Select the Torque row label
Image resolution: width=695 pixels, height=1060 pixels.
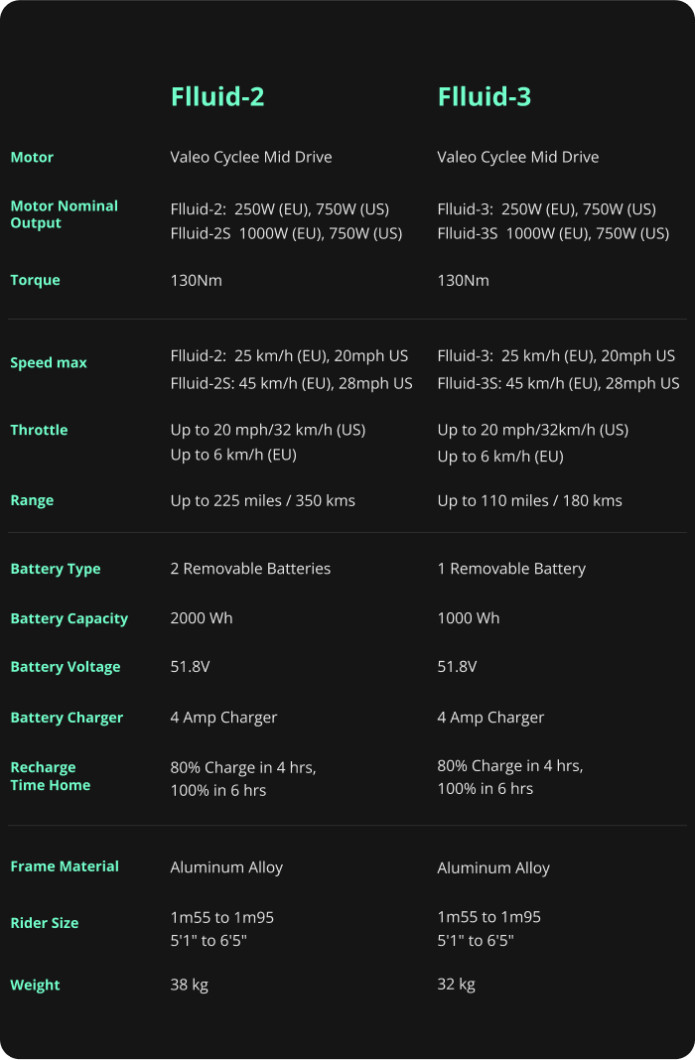point(35,280)
